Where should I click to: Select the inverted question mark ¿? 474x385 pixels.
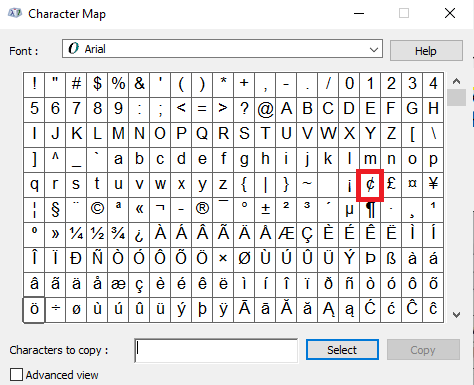click(x=139, y=235)
